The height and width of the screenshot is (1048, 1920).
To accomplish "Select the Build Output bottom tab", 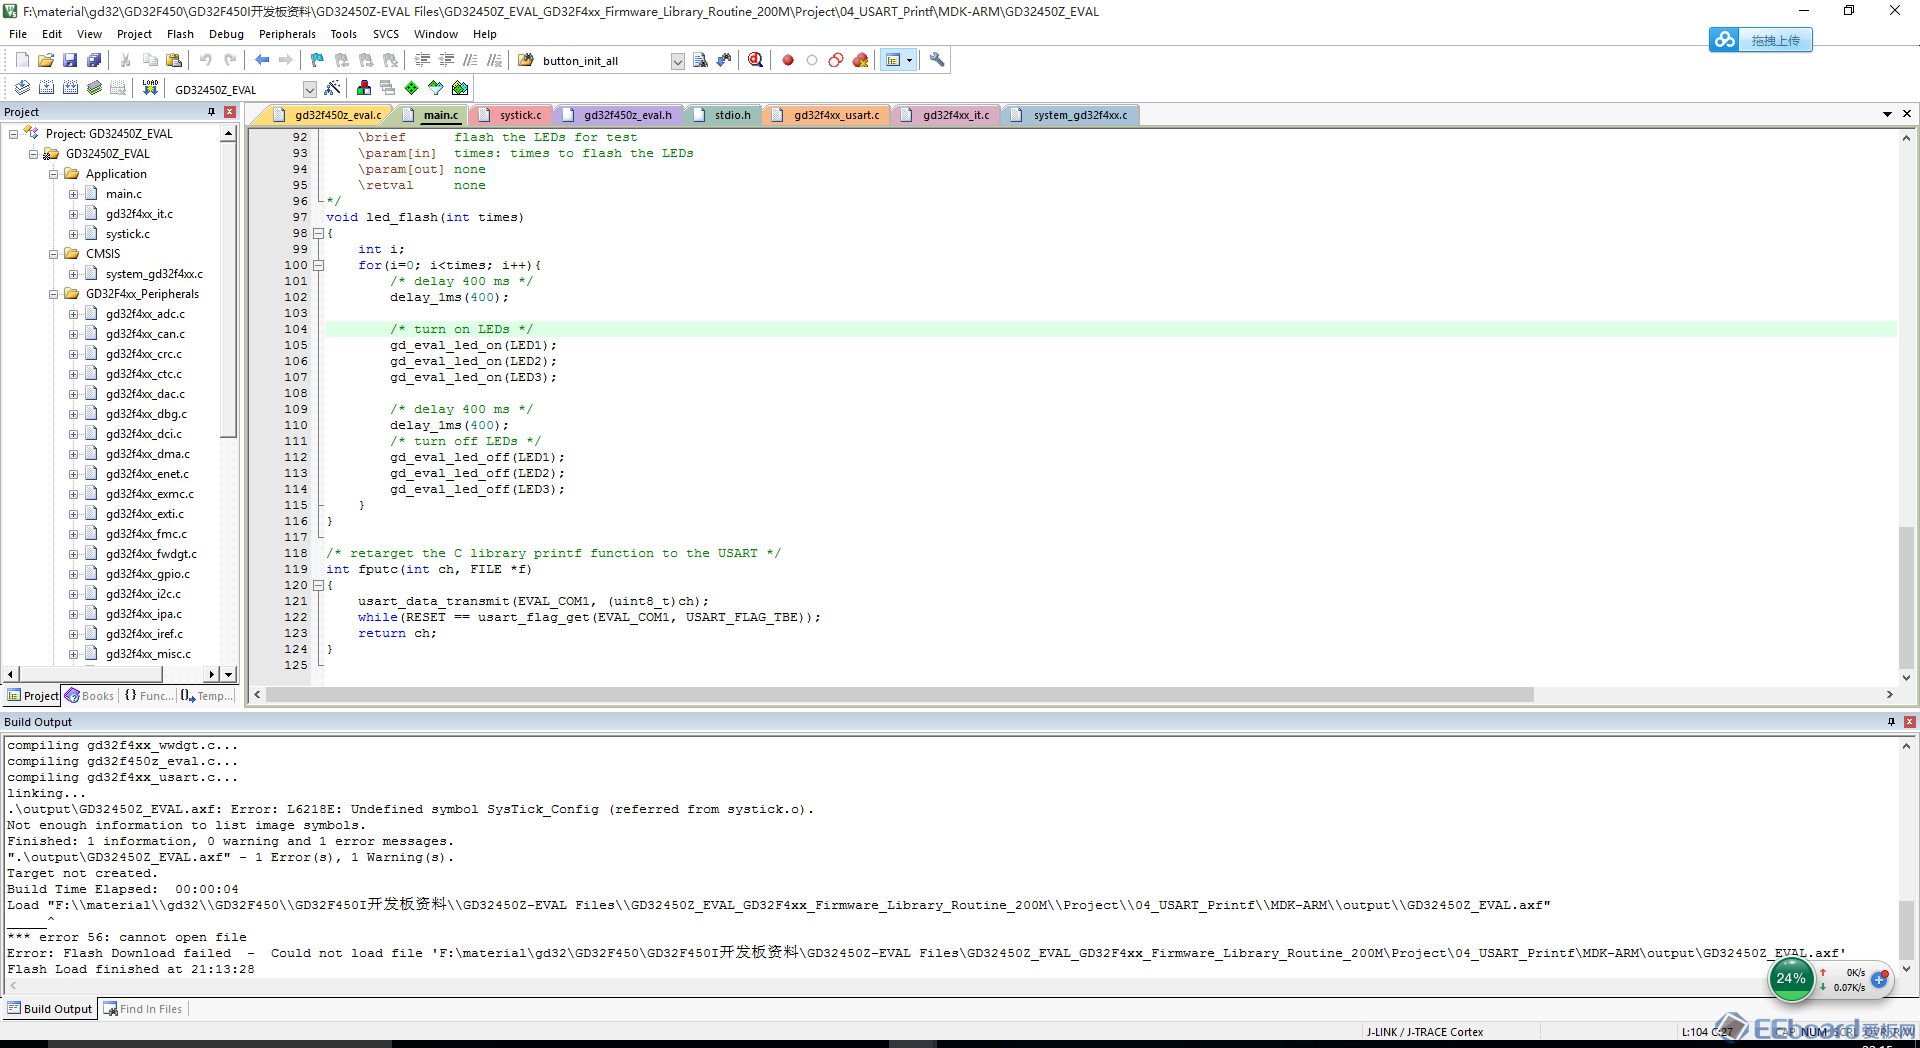I will [x=49, y=1009].
